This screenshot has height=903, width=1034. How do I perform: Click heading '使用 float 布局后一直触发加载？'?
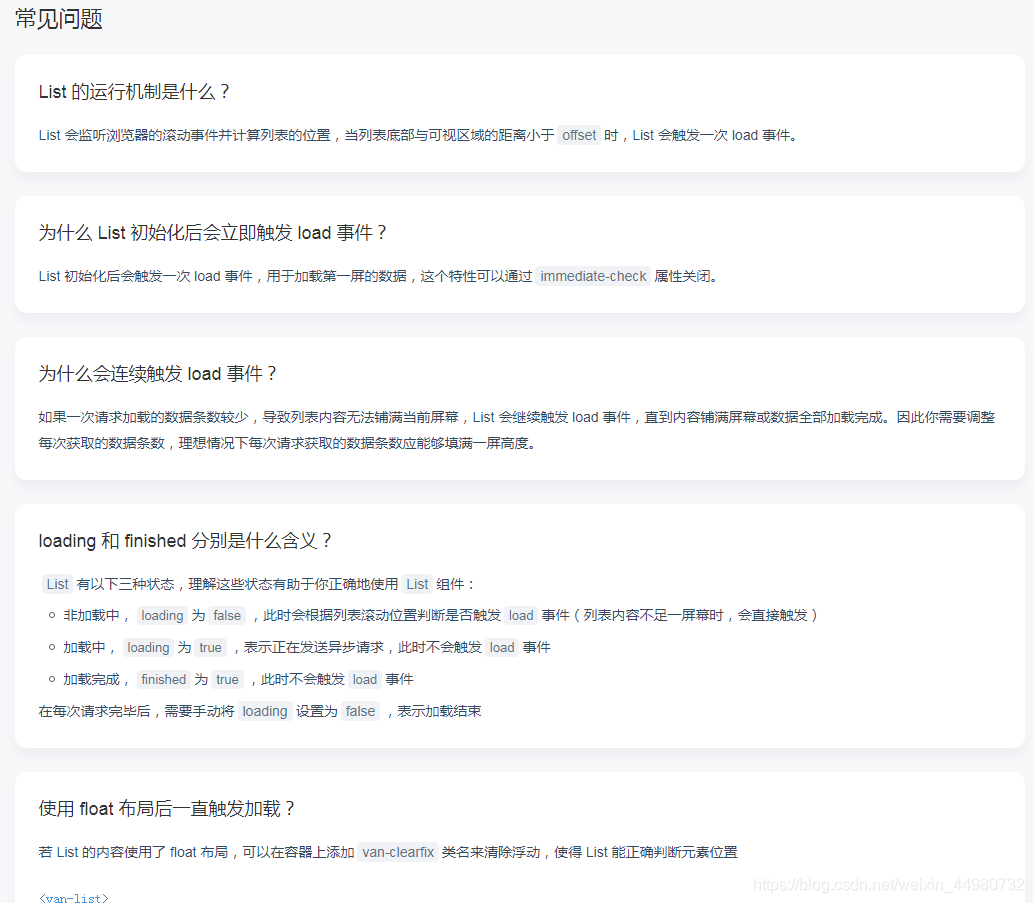point(167,809)
